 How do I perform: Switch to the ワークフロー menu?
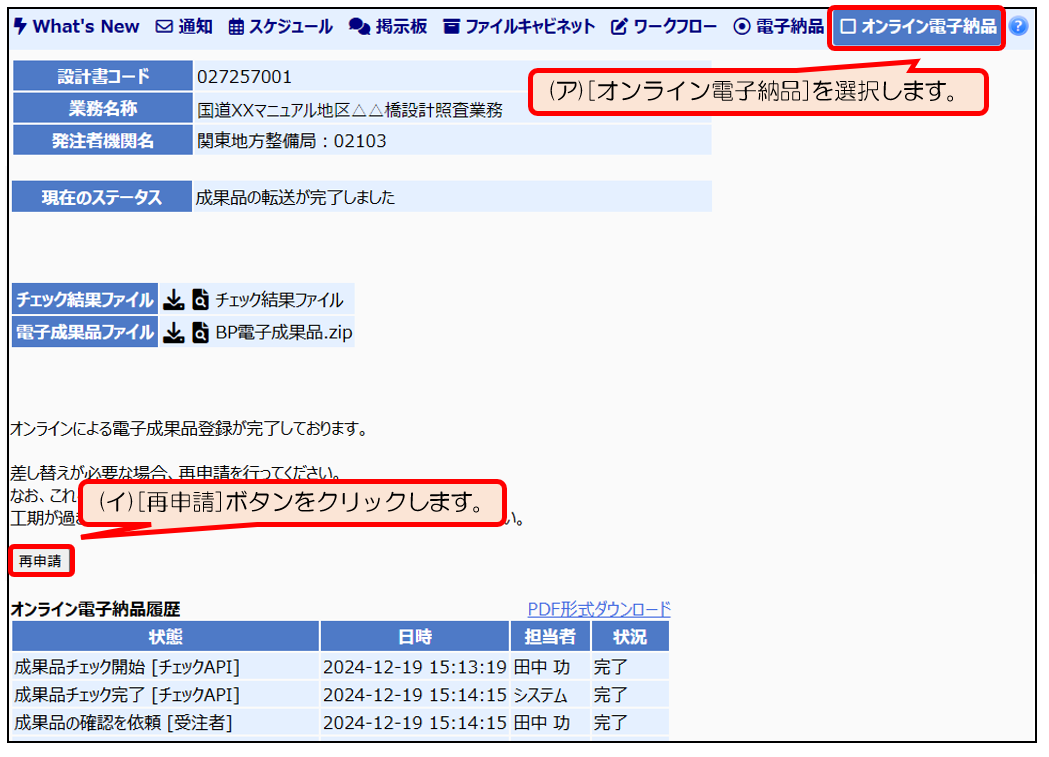[664, 27]
